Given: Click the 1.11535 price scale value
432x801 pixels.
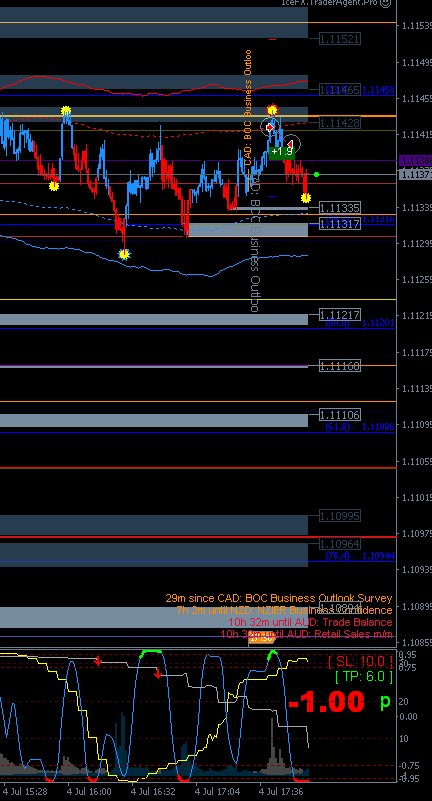Looking at the screenshot, I should click(417, 26).
